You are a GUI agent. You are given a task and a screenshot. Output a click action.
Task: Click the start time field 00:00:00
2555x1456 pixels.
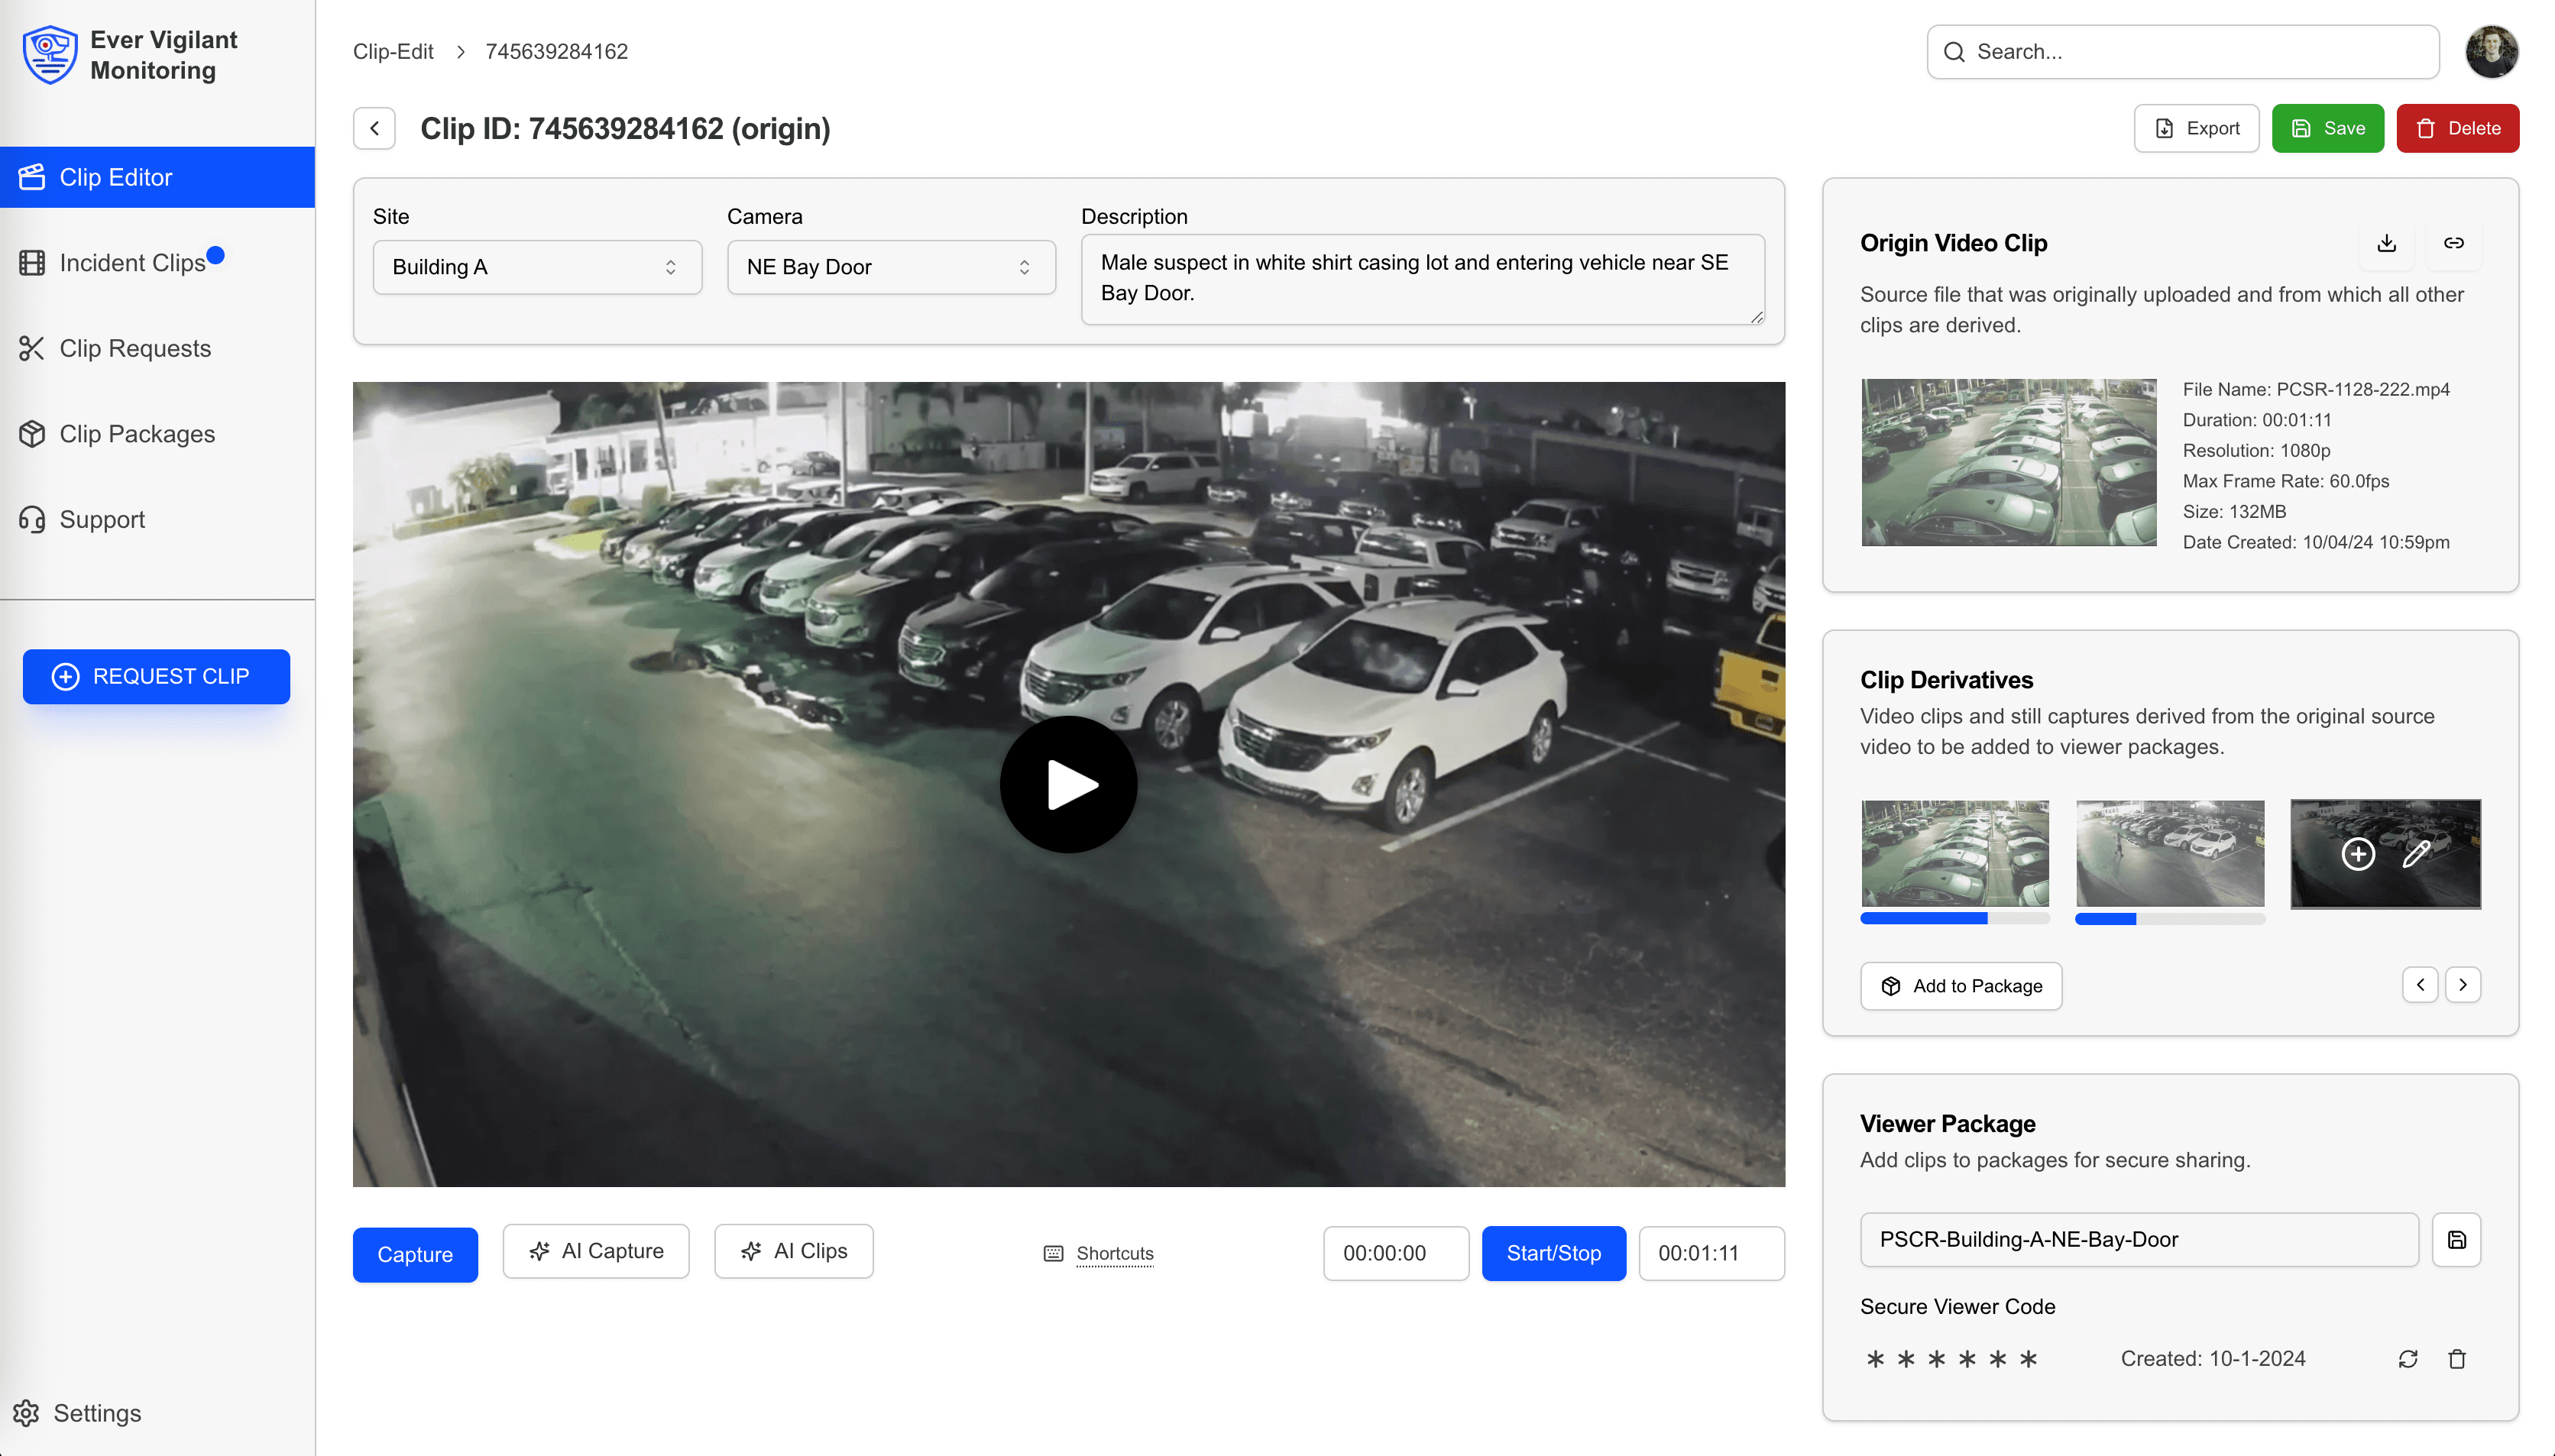click(x=1395, y=1253)
